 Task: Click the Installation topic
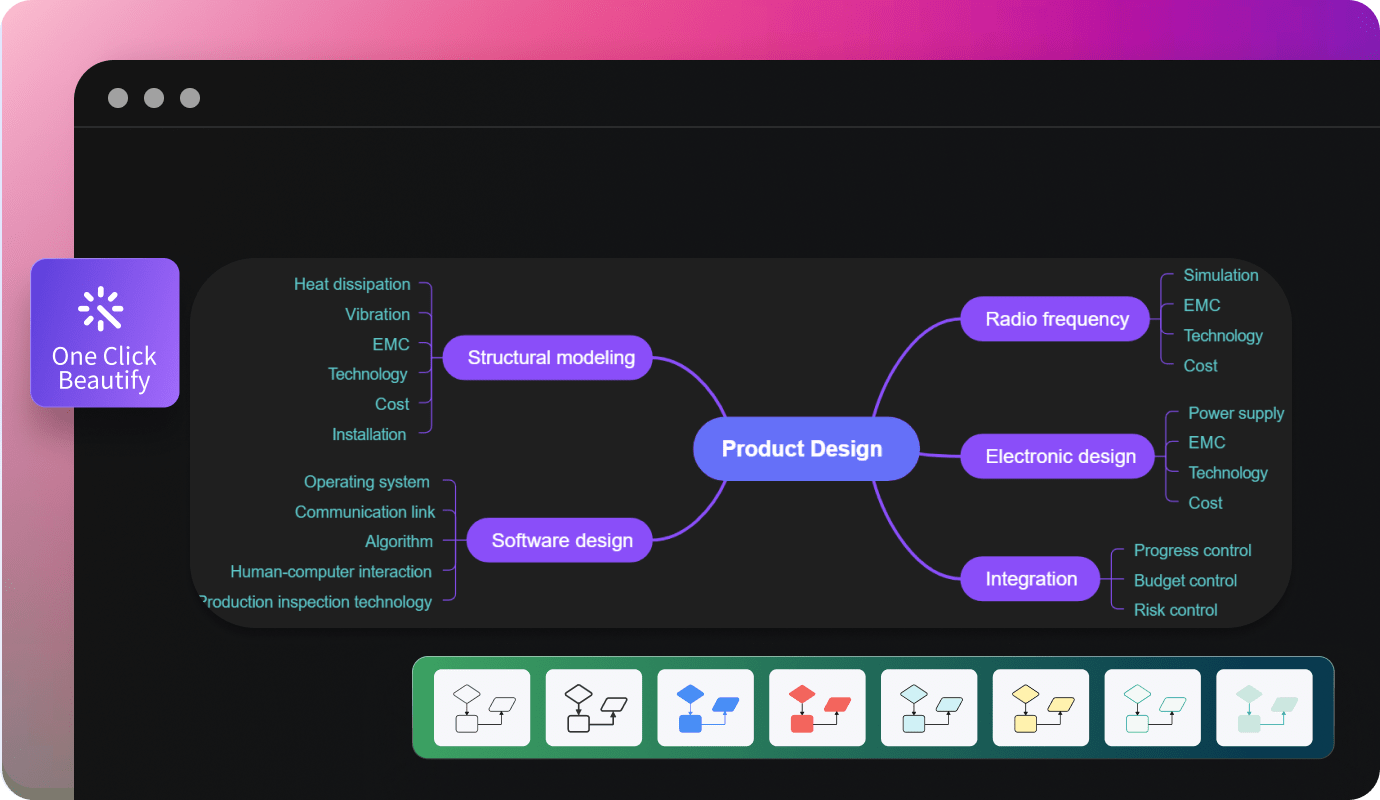369,434
